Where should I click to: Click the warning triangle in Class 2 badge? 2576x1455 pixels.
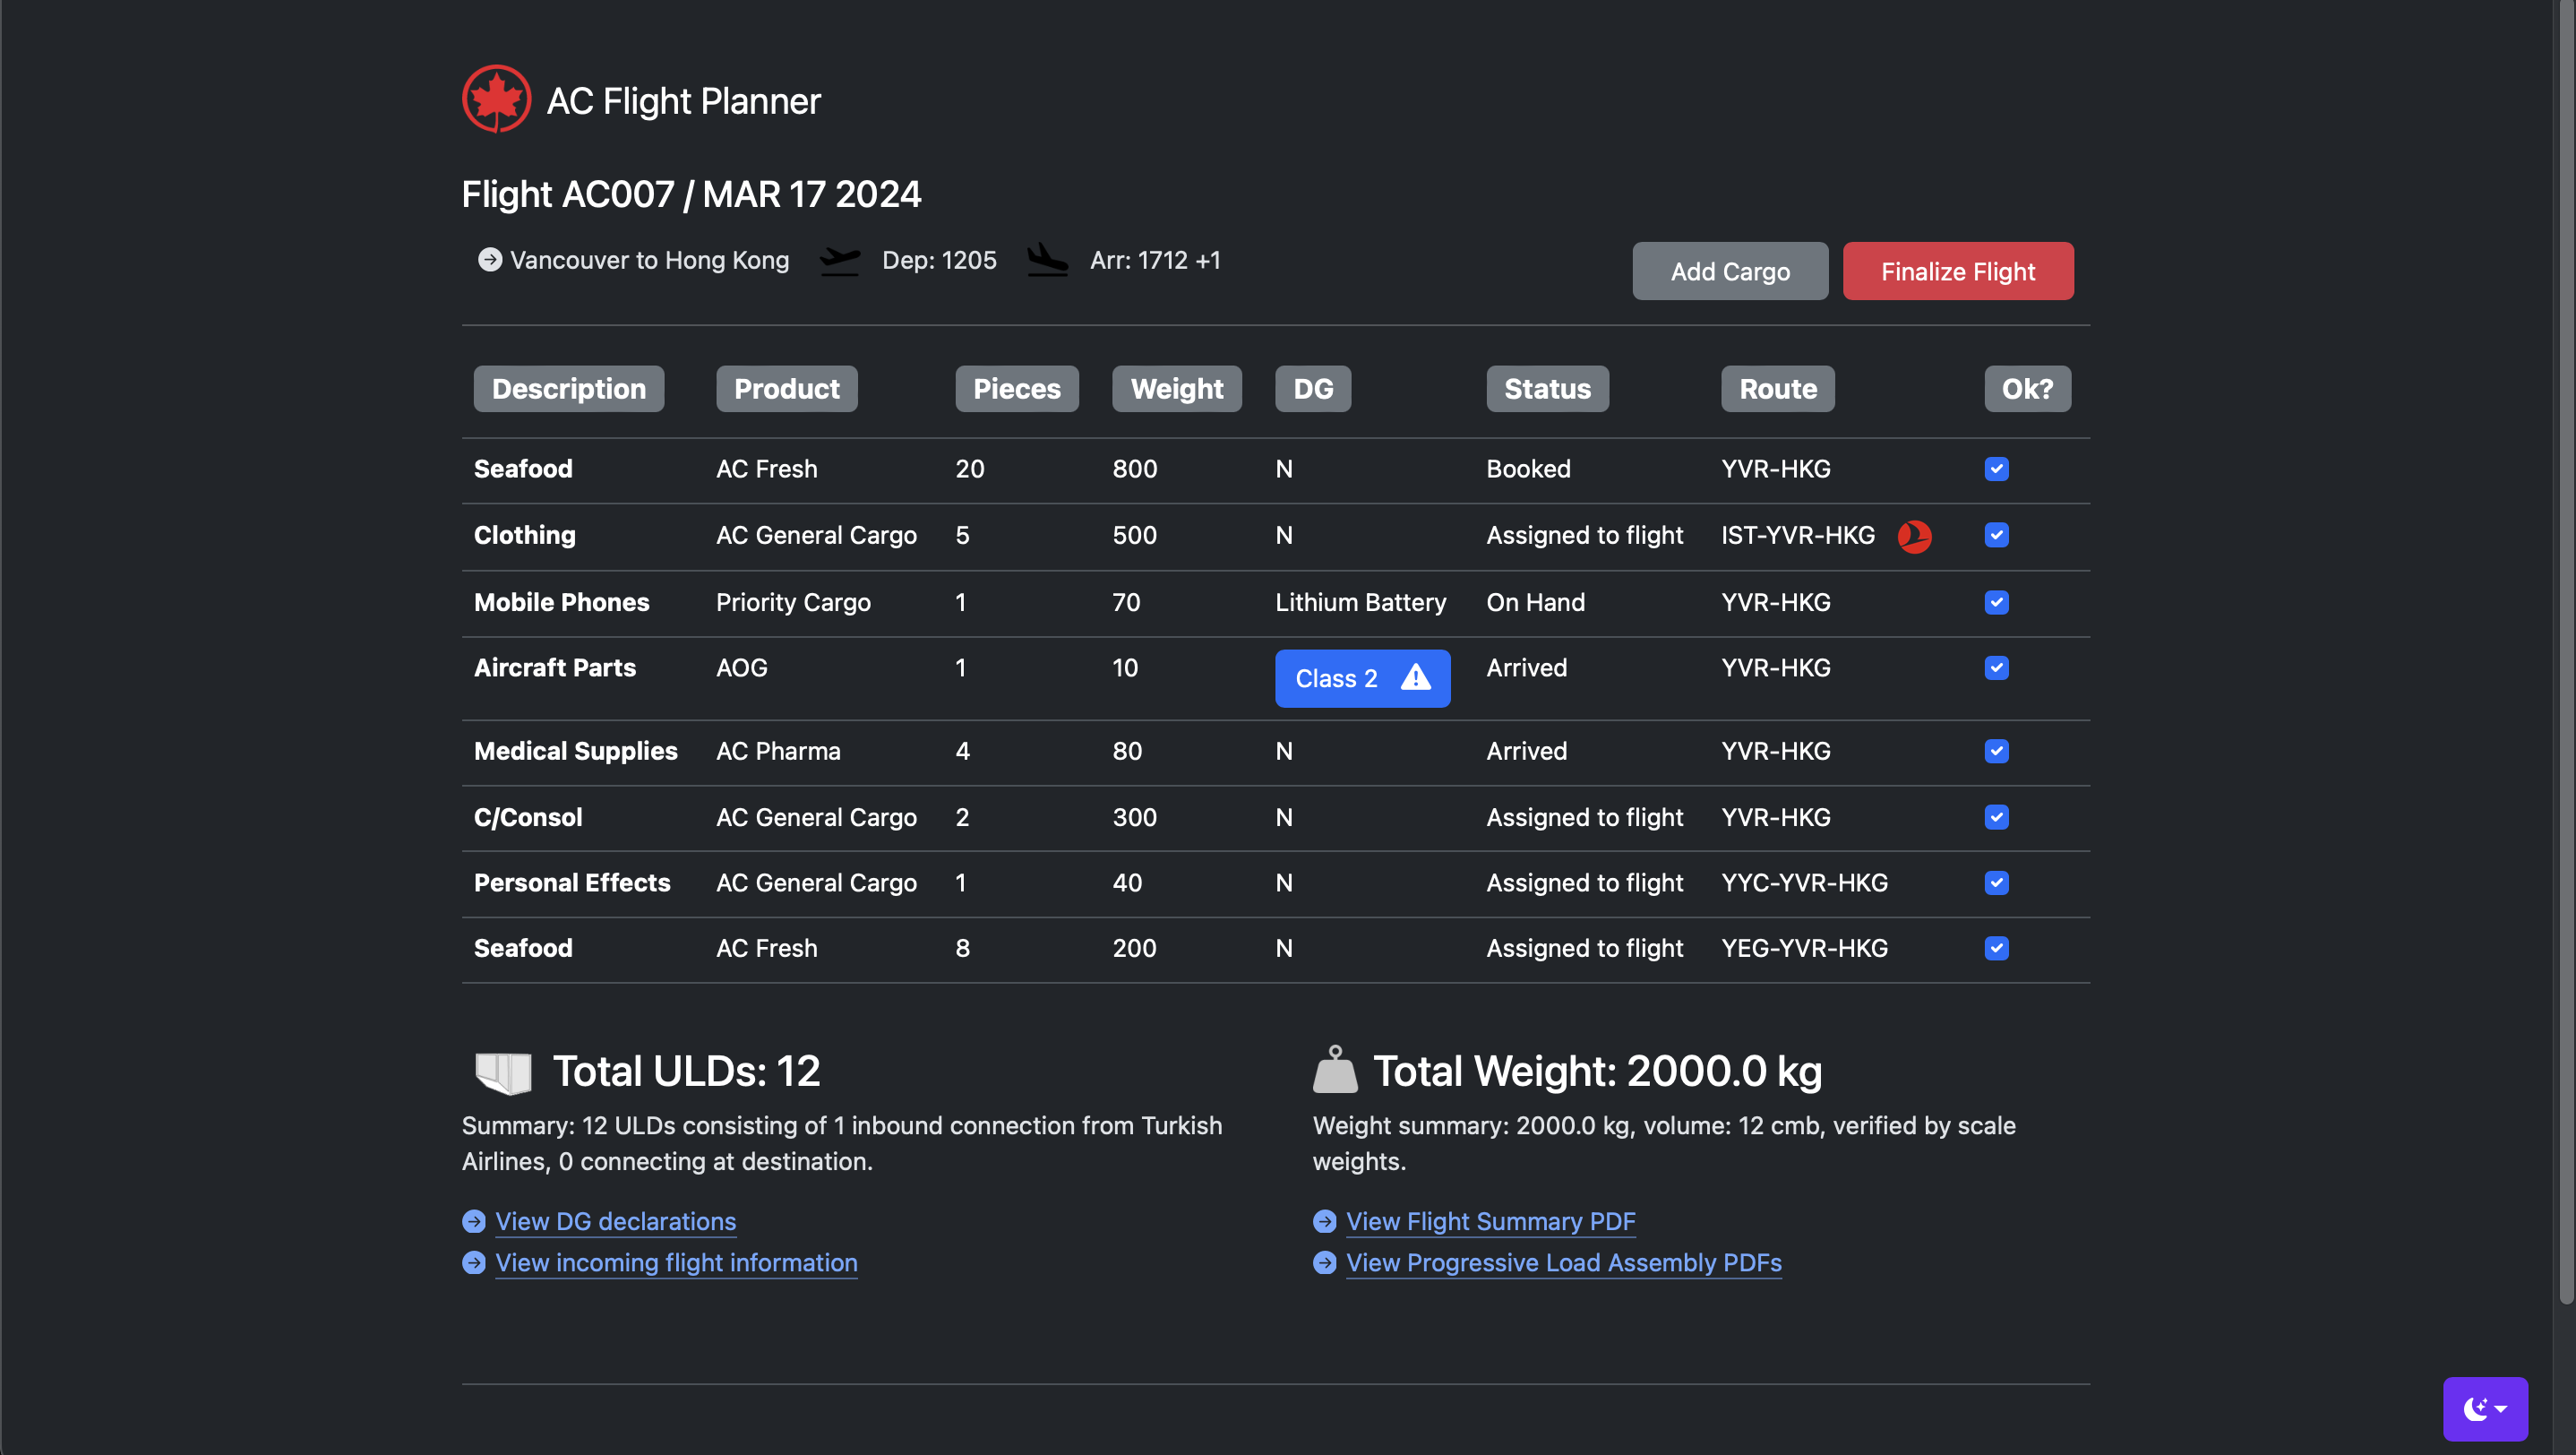[x=1416, y=678]
